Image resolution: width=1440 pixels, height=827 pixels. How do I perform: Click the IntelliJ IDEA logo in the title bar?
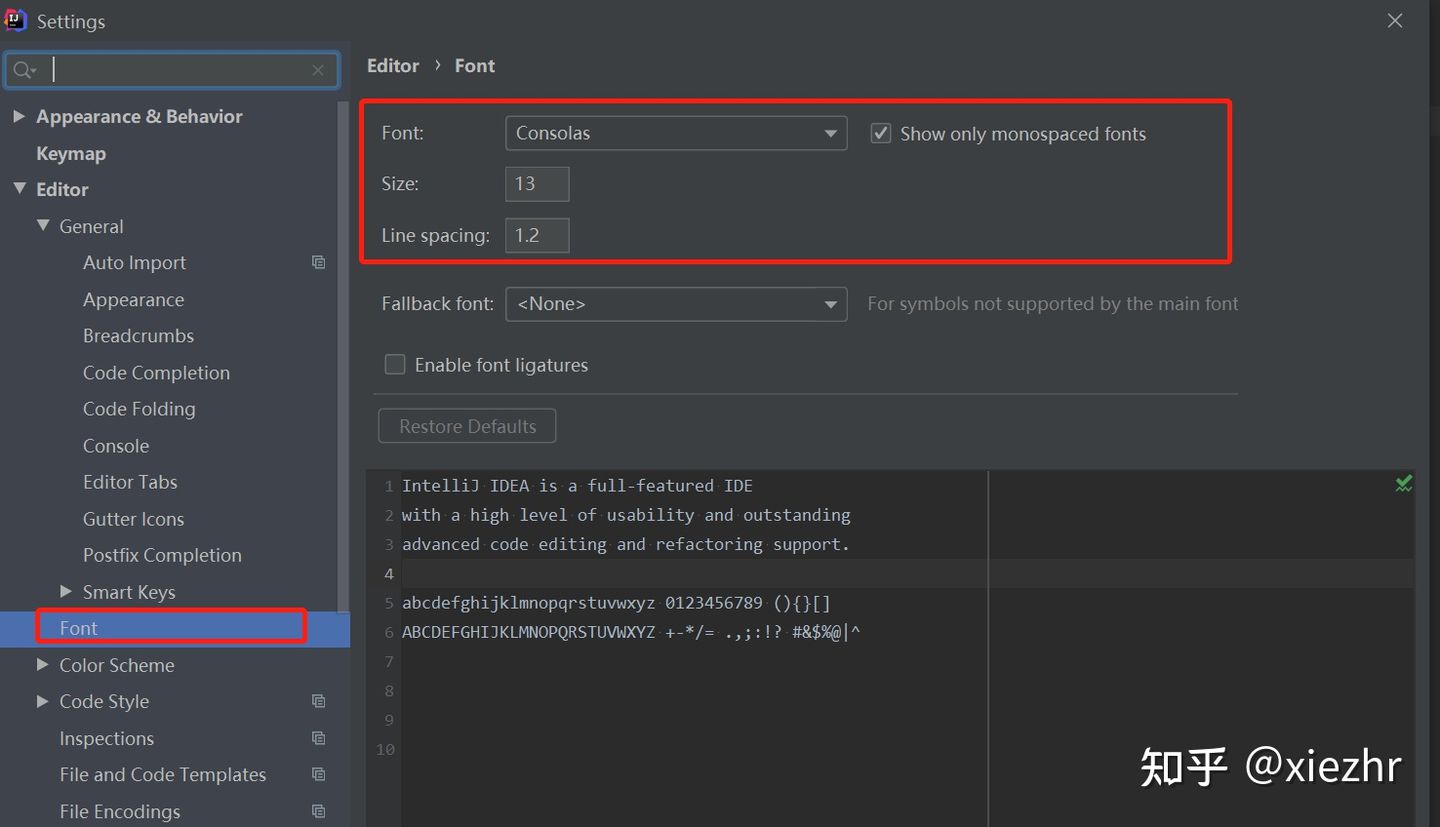pyautogui.click(x=14, y=20)
